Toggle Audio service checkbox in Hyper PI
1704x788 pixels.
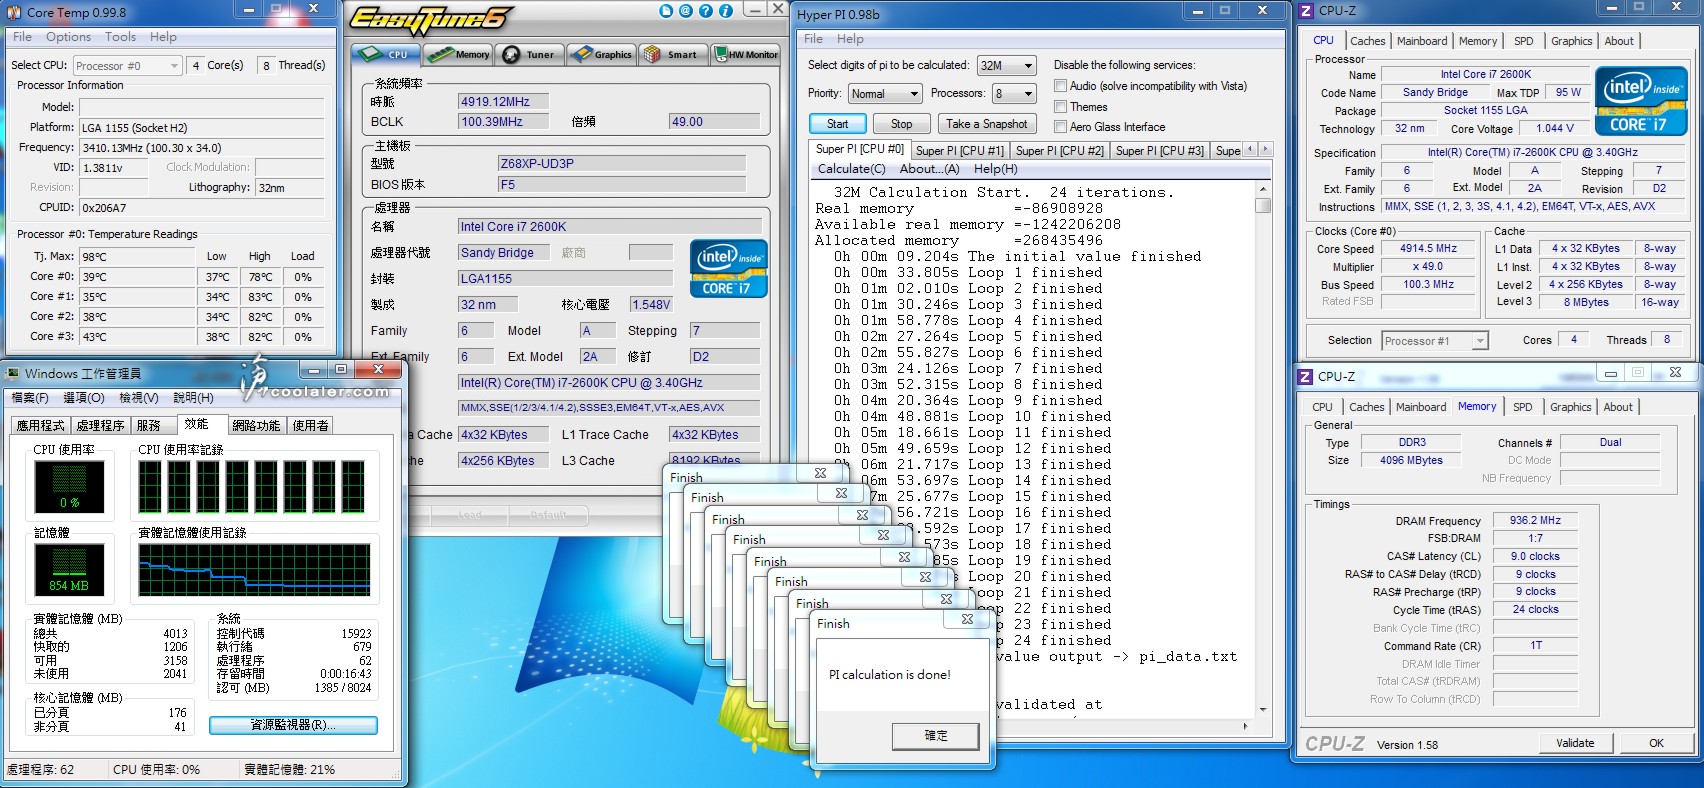click(1060, 86)
